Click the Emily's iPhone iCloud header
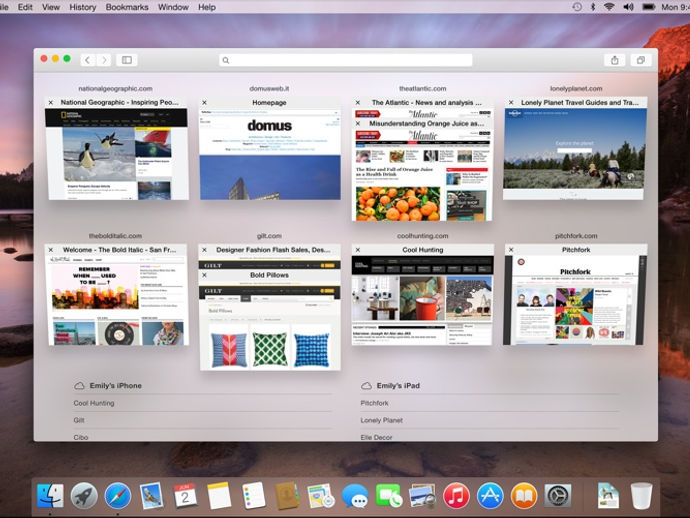 (x=108, y=386)
